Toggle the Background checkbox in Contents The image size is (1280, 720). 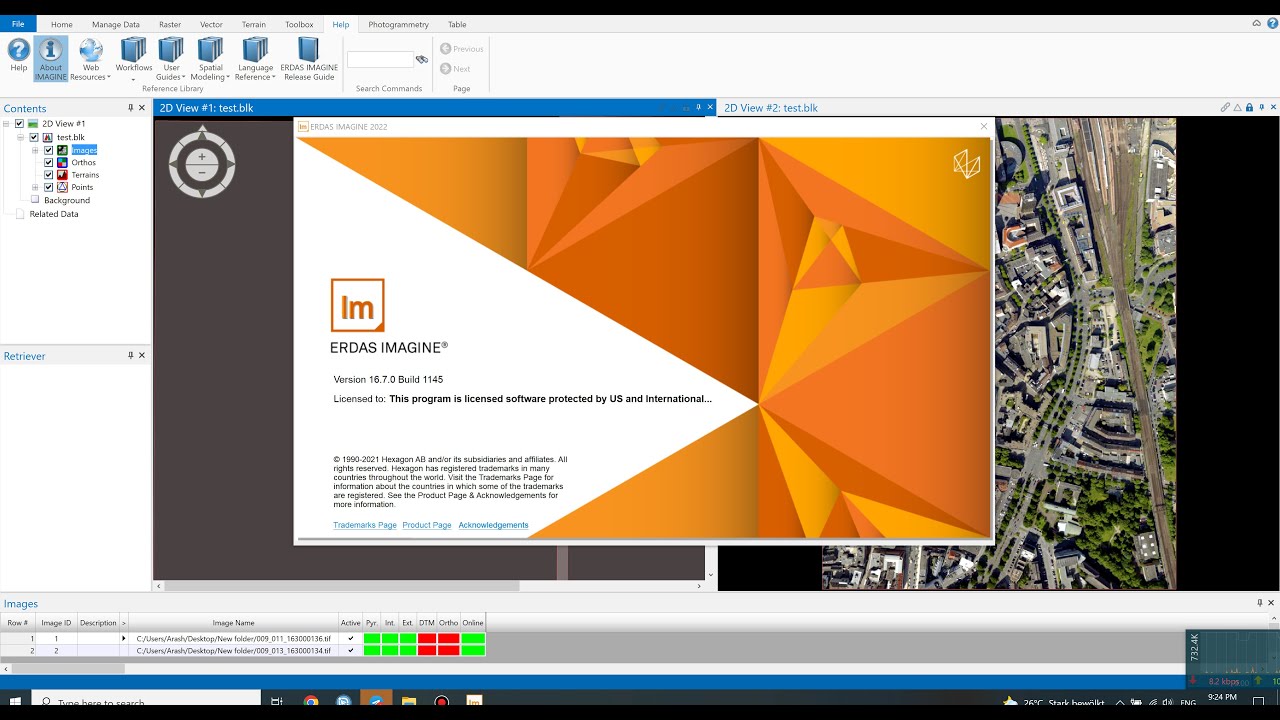(x=35, y=200)
